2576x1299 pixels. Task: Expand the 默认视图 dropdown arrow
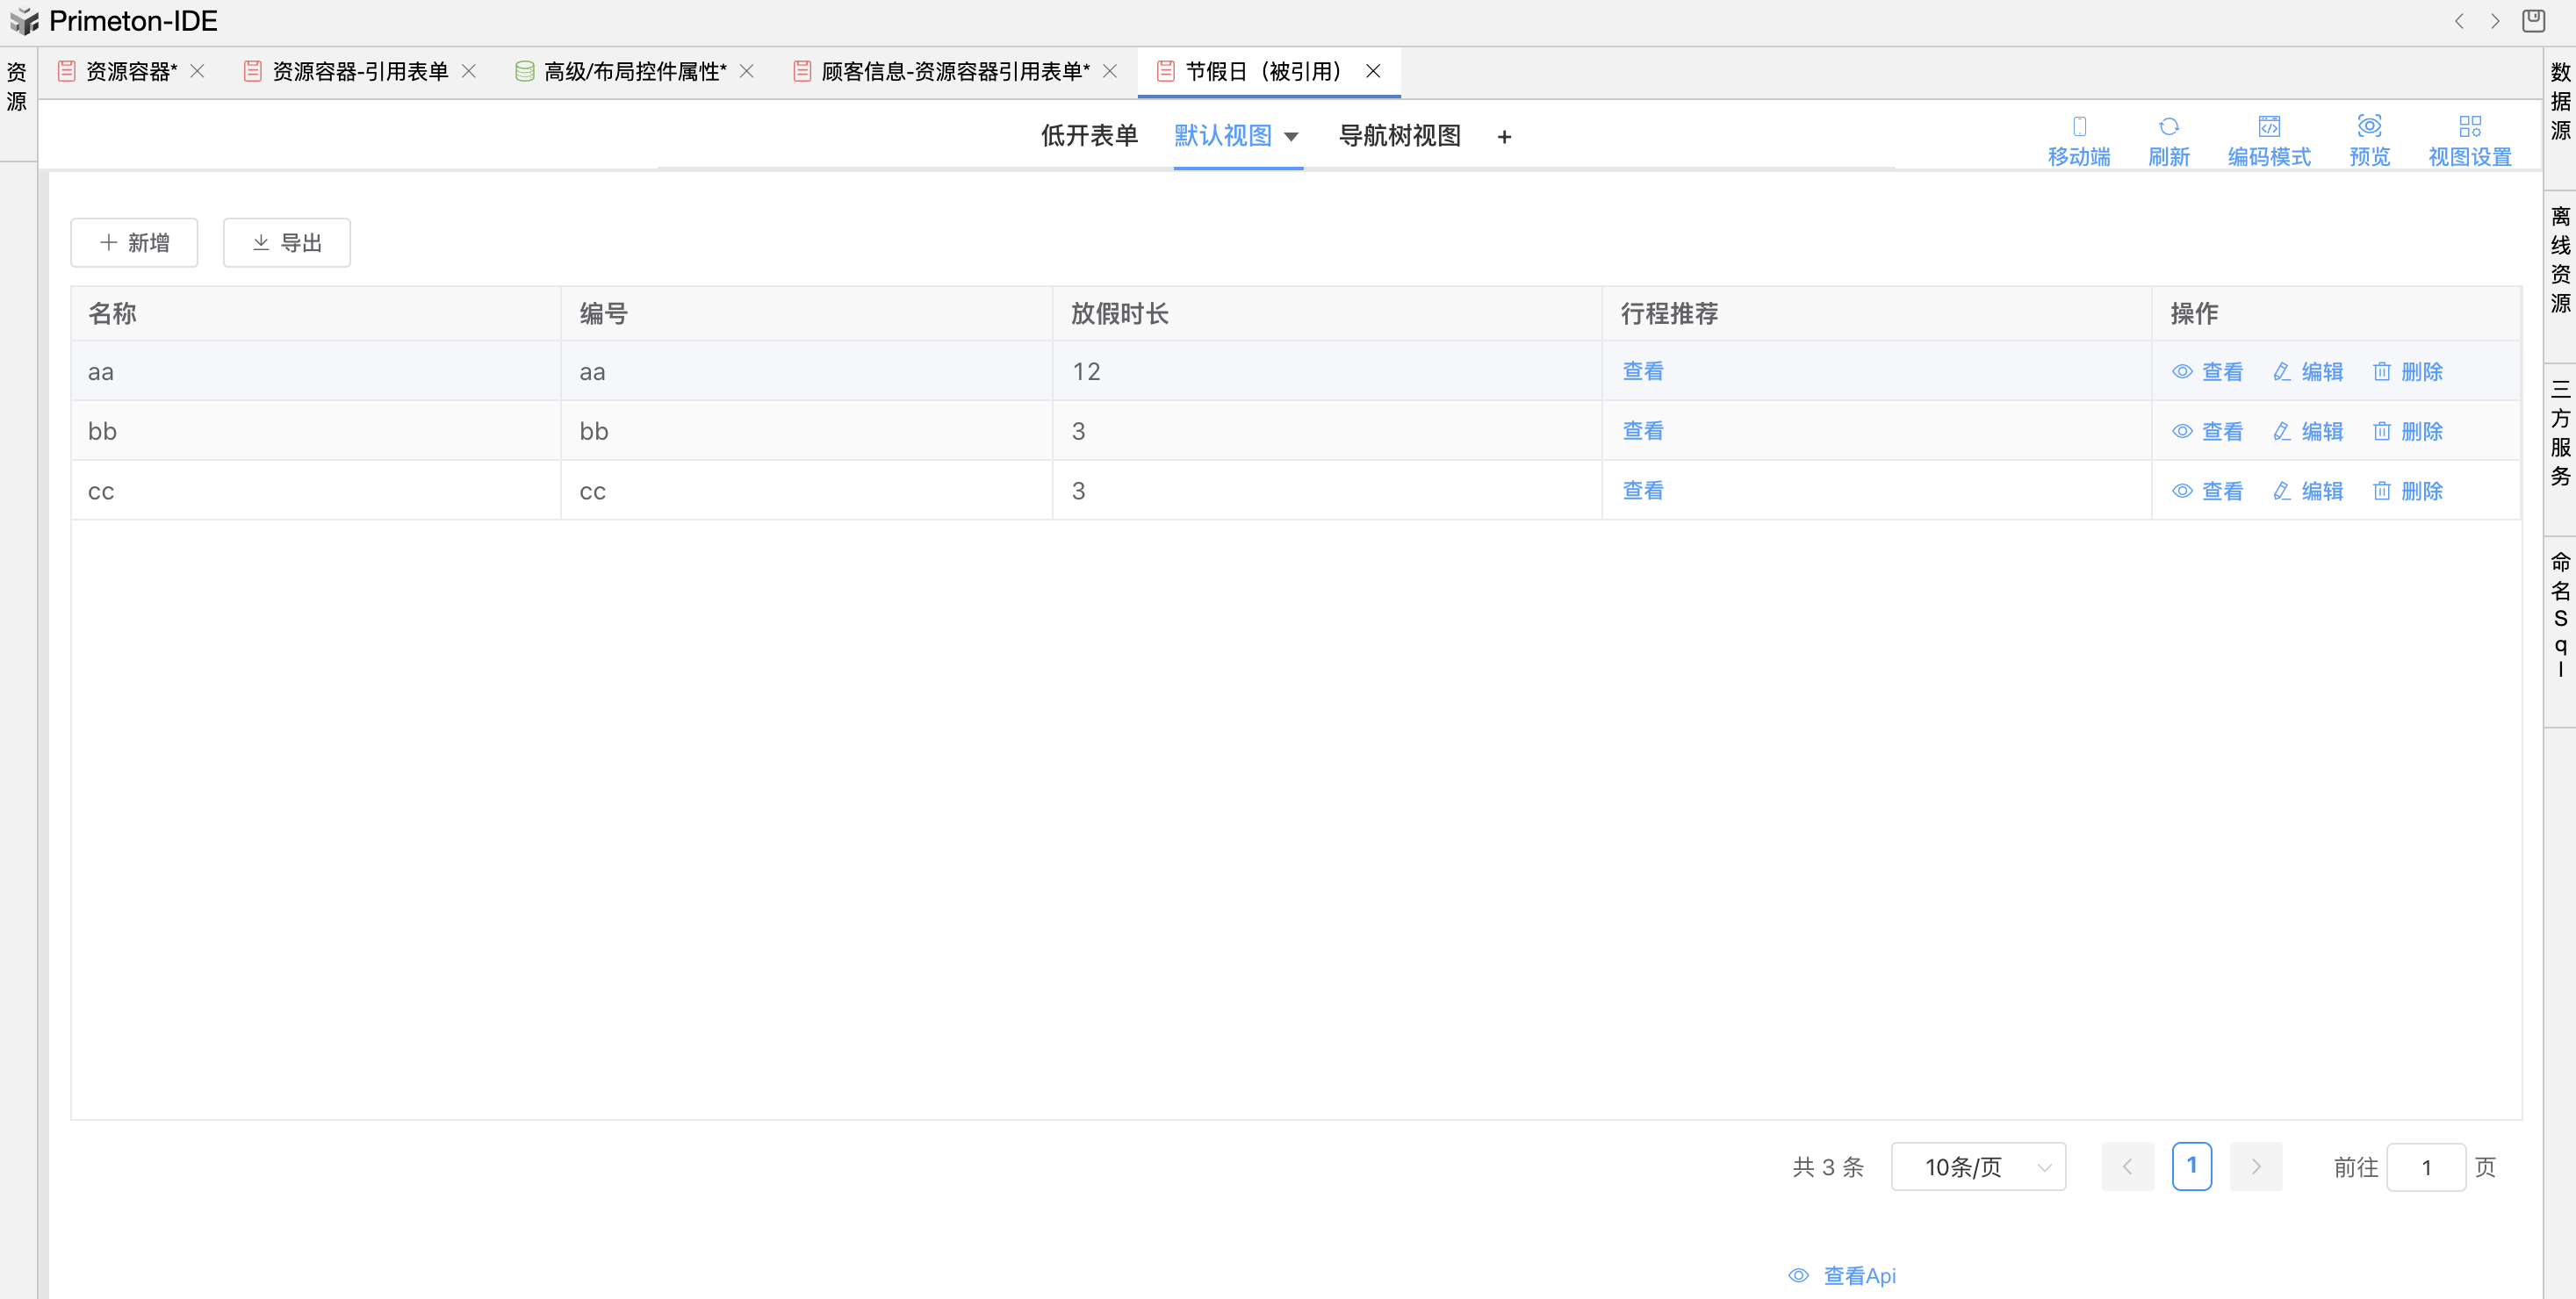tap(1291, 137)
